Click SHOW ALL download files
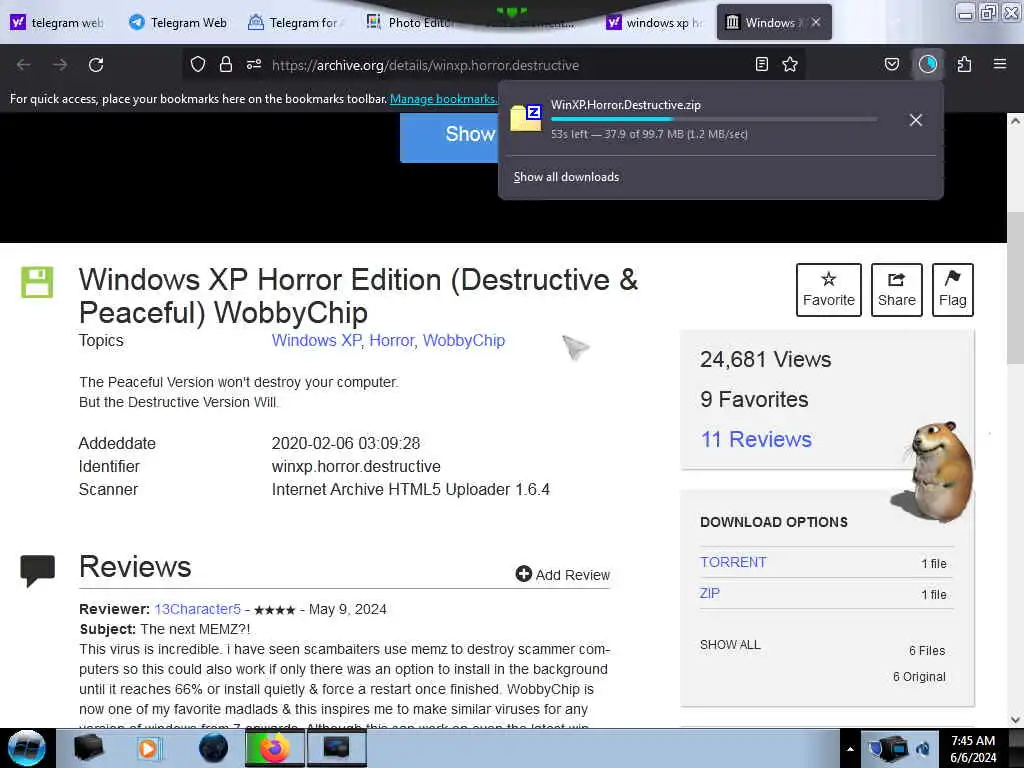This screenshot has height=768, width=1024. click(x=730, y=645)
